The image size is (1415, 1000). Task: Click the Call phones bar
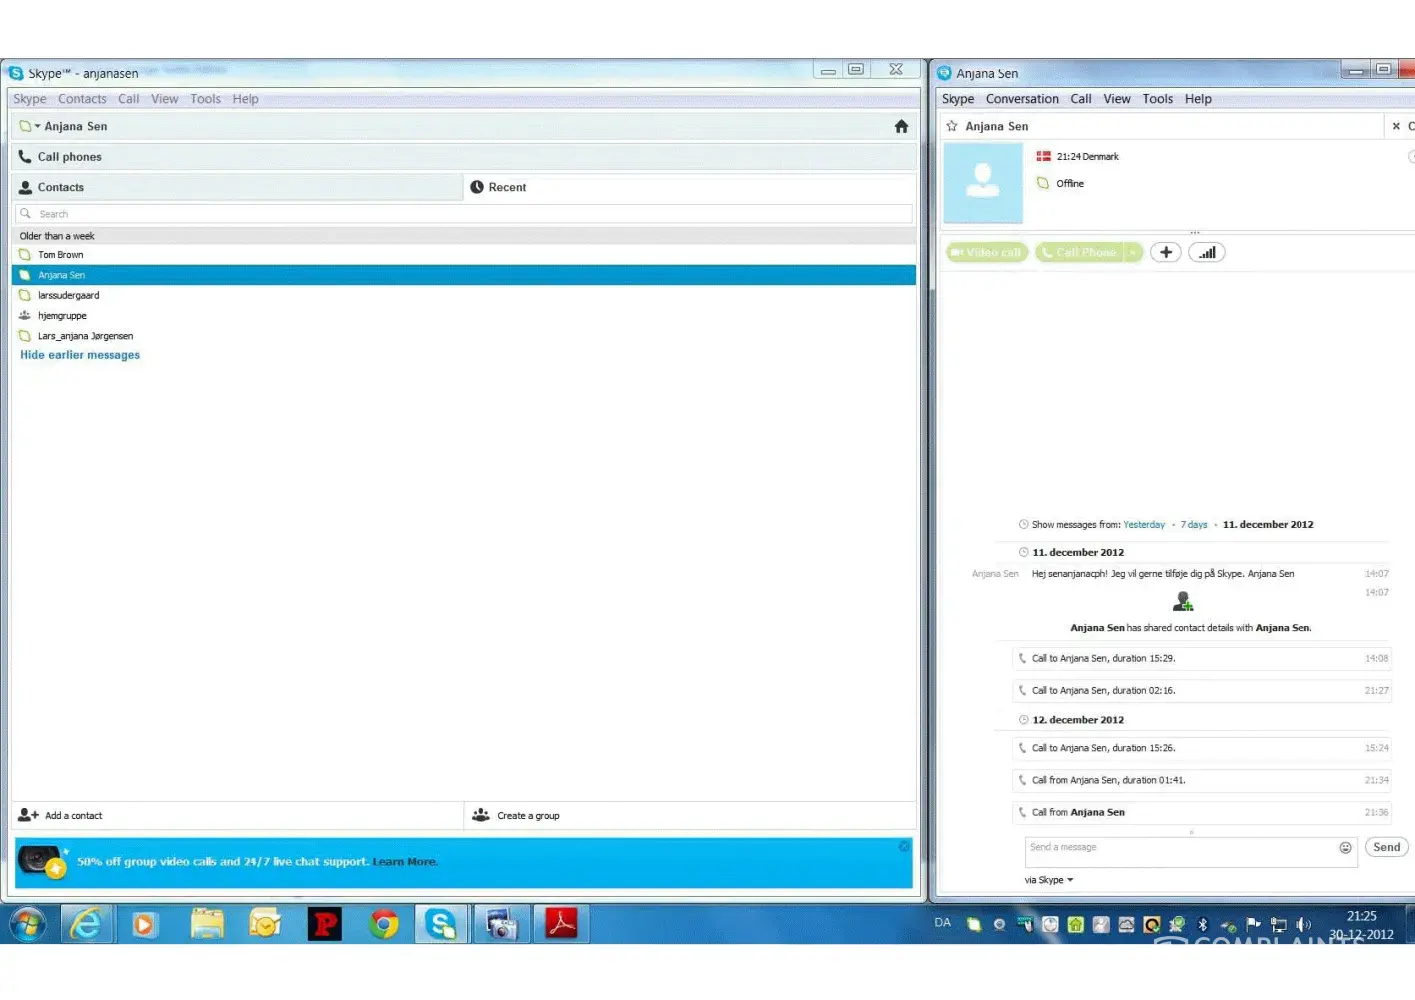coord(464,157)
